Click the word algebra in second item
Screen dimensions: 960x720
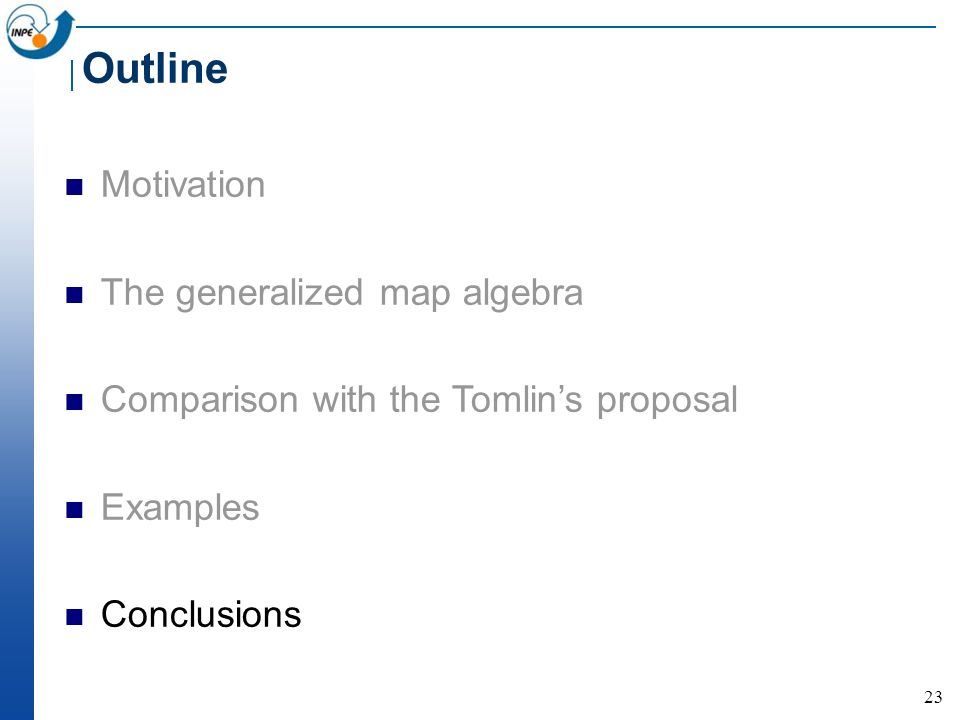(522, 294)
